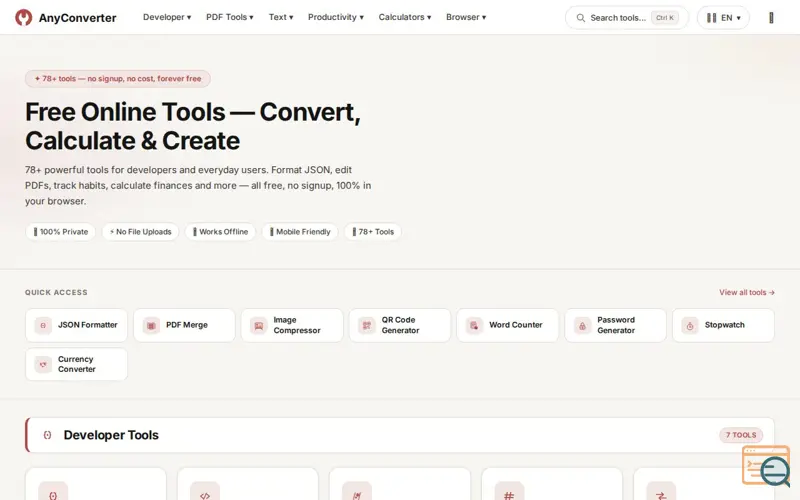Screen dimensions: 800x500
Task: Click the Search tools input field
Action: (x=627, y=18)
